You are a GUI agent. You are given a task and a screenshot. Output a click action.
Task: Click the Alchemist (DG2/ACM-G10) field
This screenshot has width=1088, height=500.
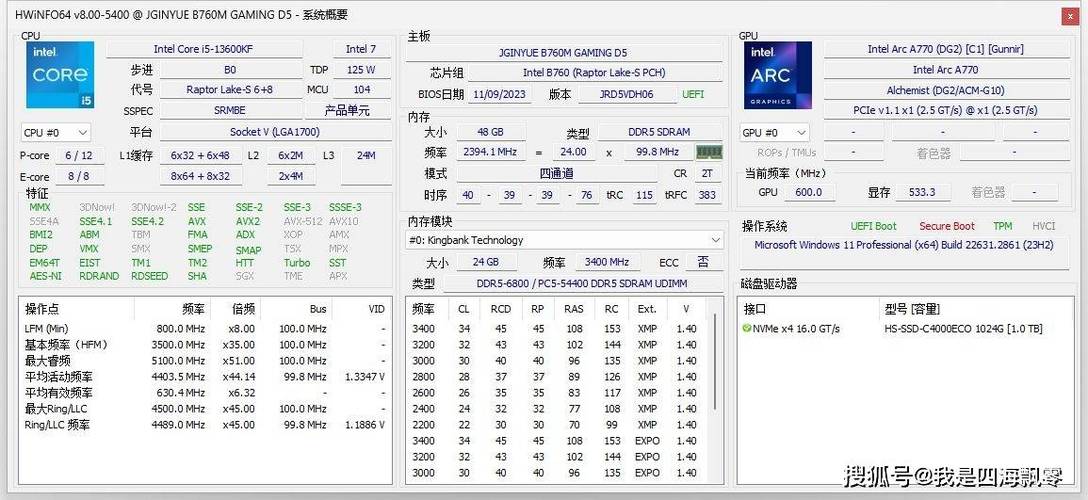[946, 90]
